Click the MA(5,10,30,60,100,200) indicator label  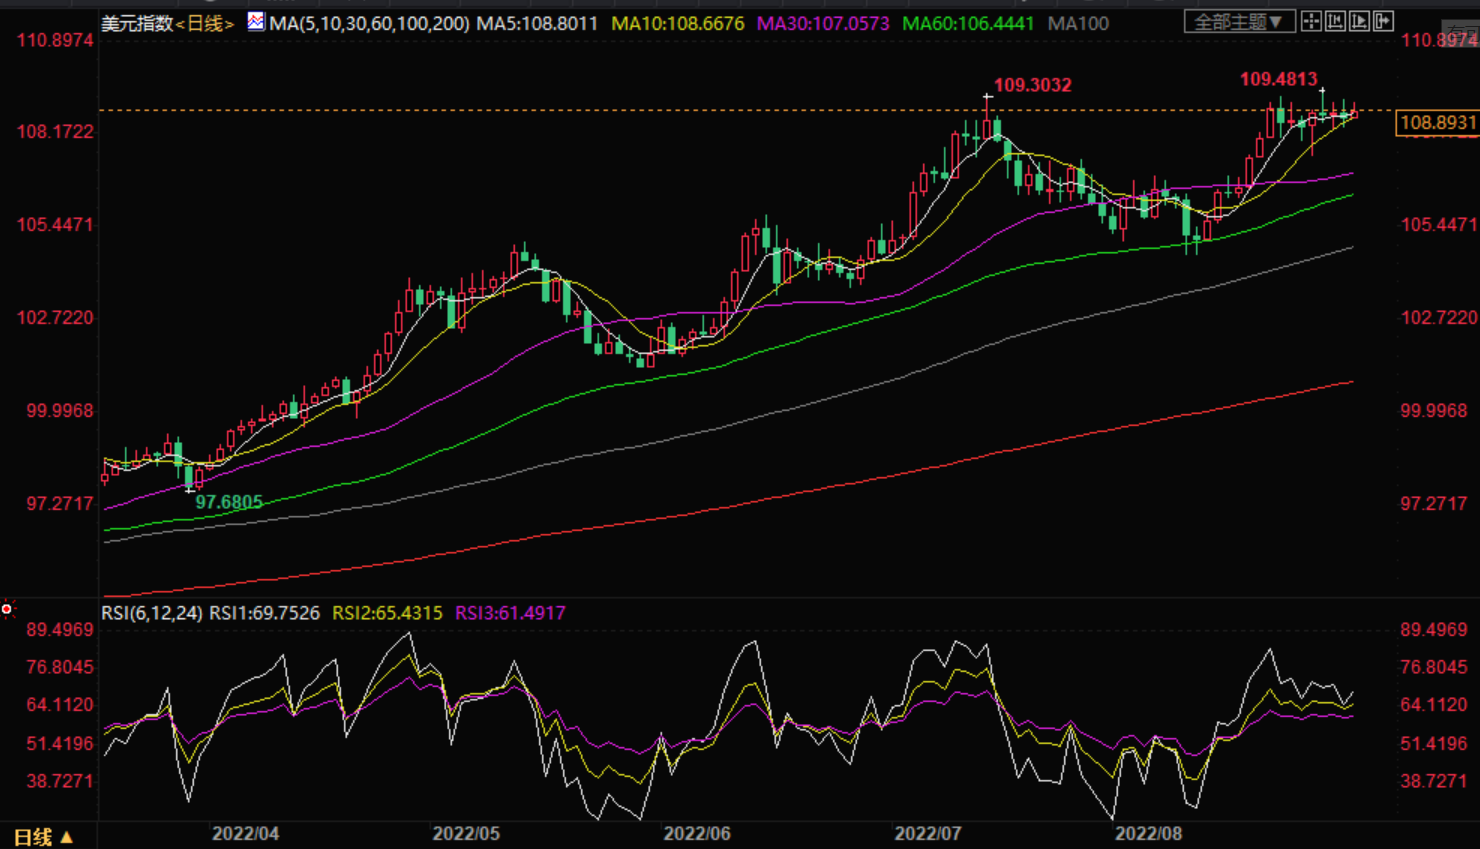[369, 23]
